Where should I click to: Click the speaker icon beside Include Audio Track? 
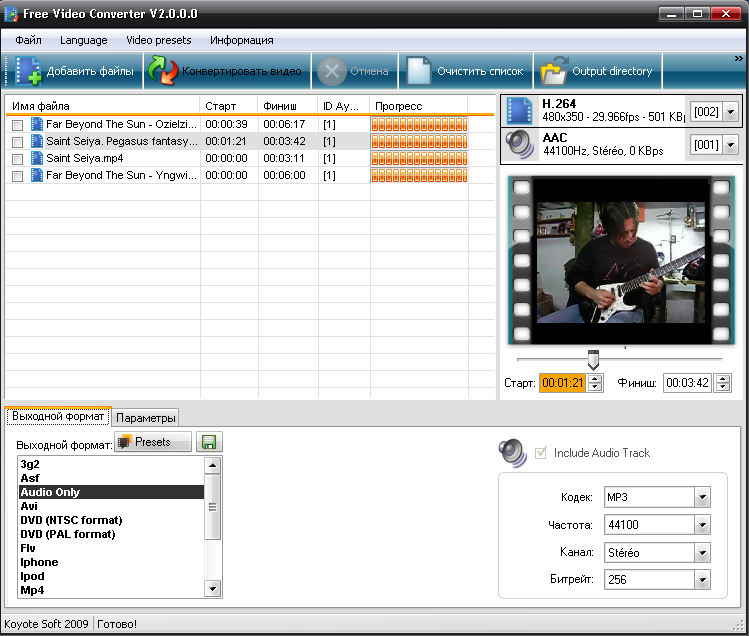(513, 453)
